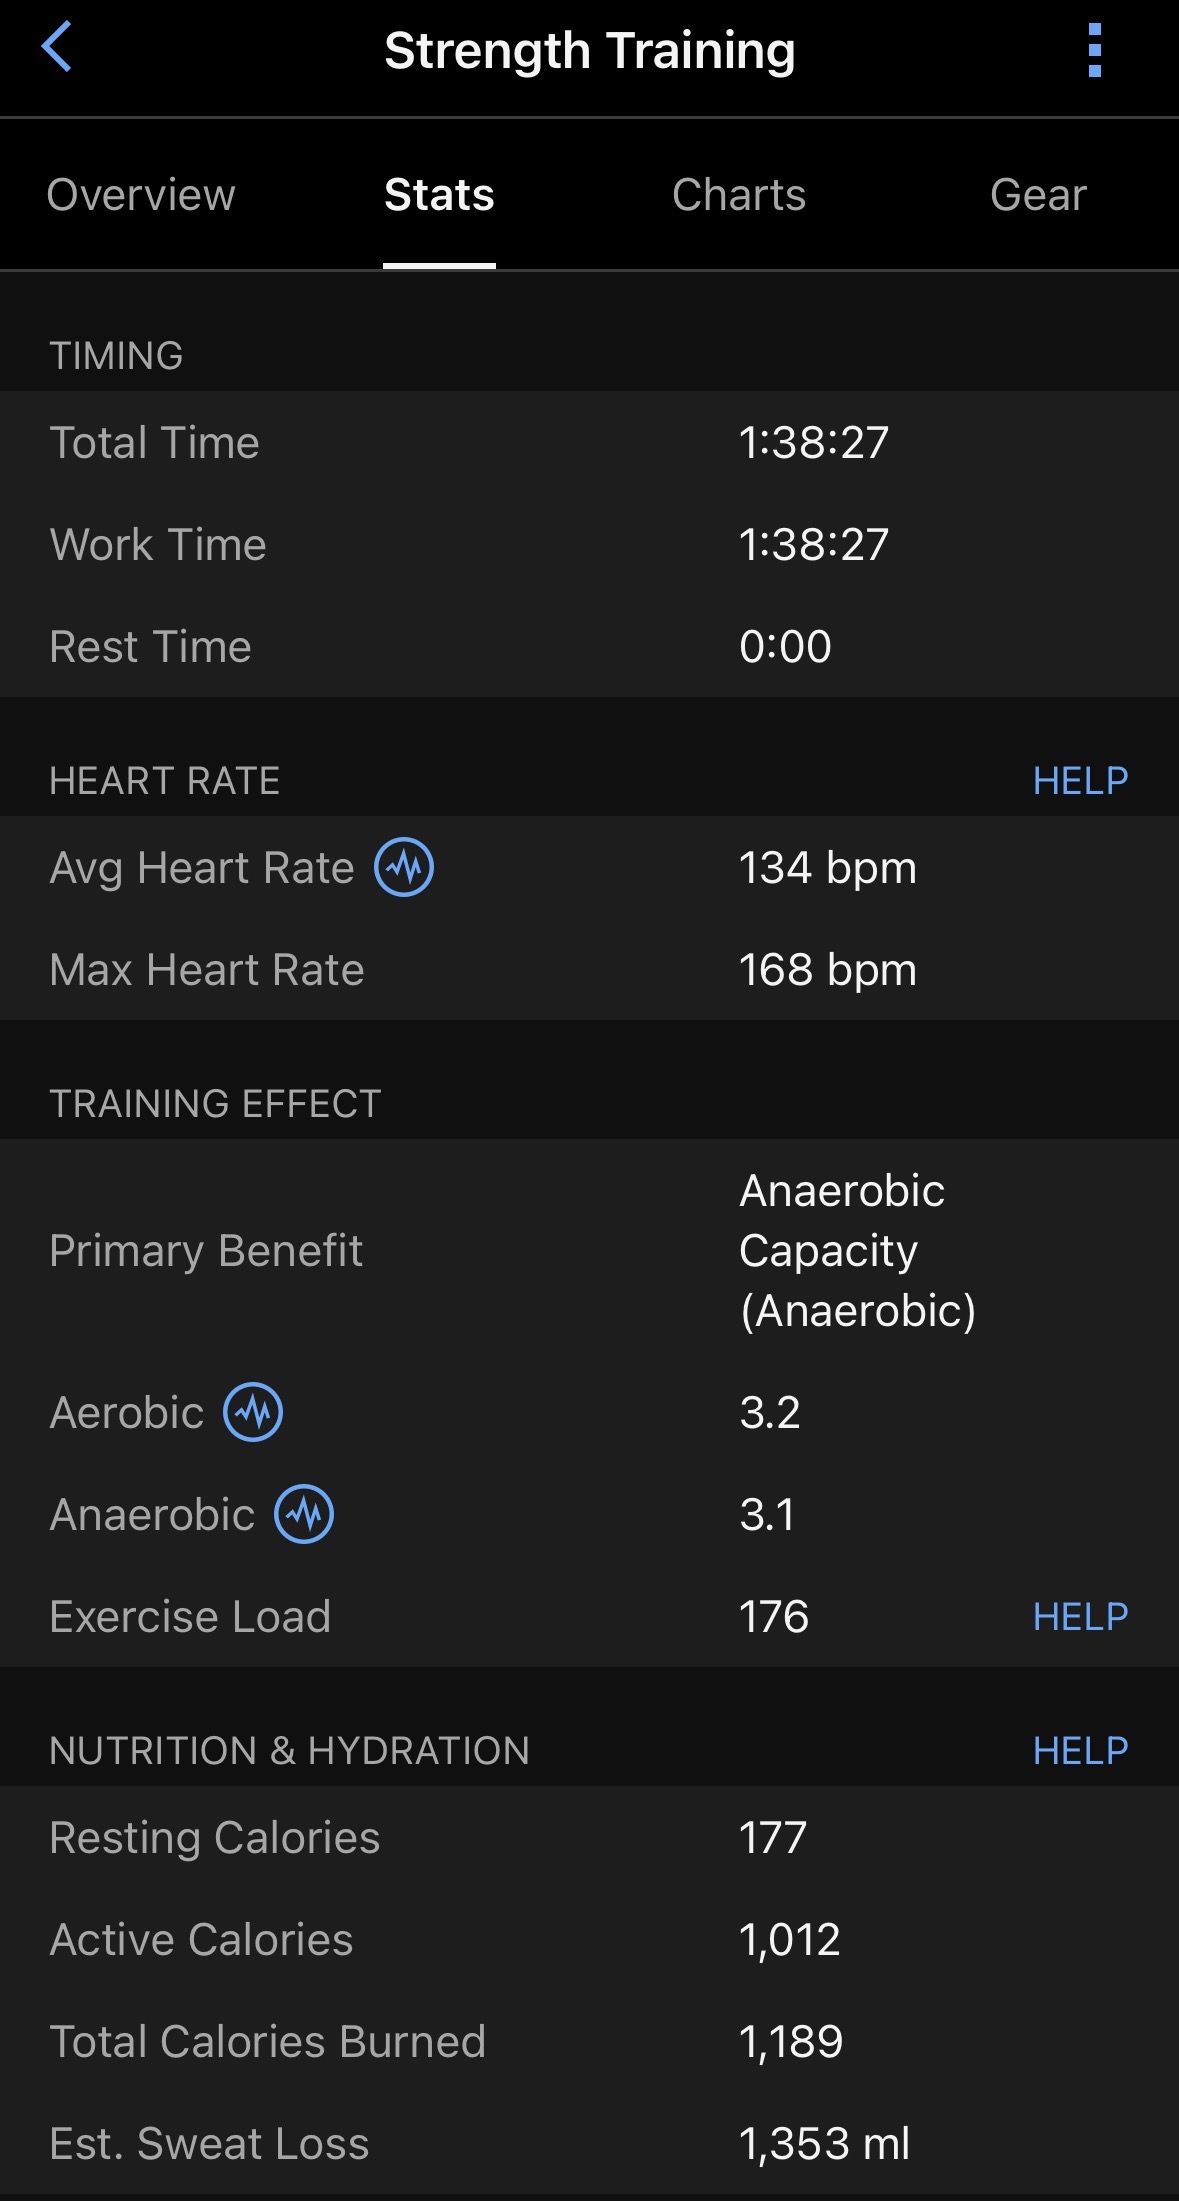
Task: Tap the Firstbeat icon beside Aerobic
Action: point(253,1412)
